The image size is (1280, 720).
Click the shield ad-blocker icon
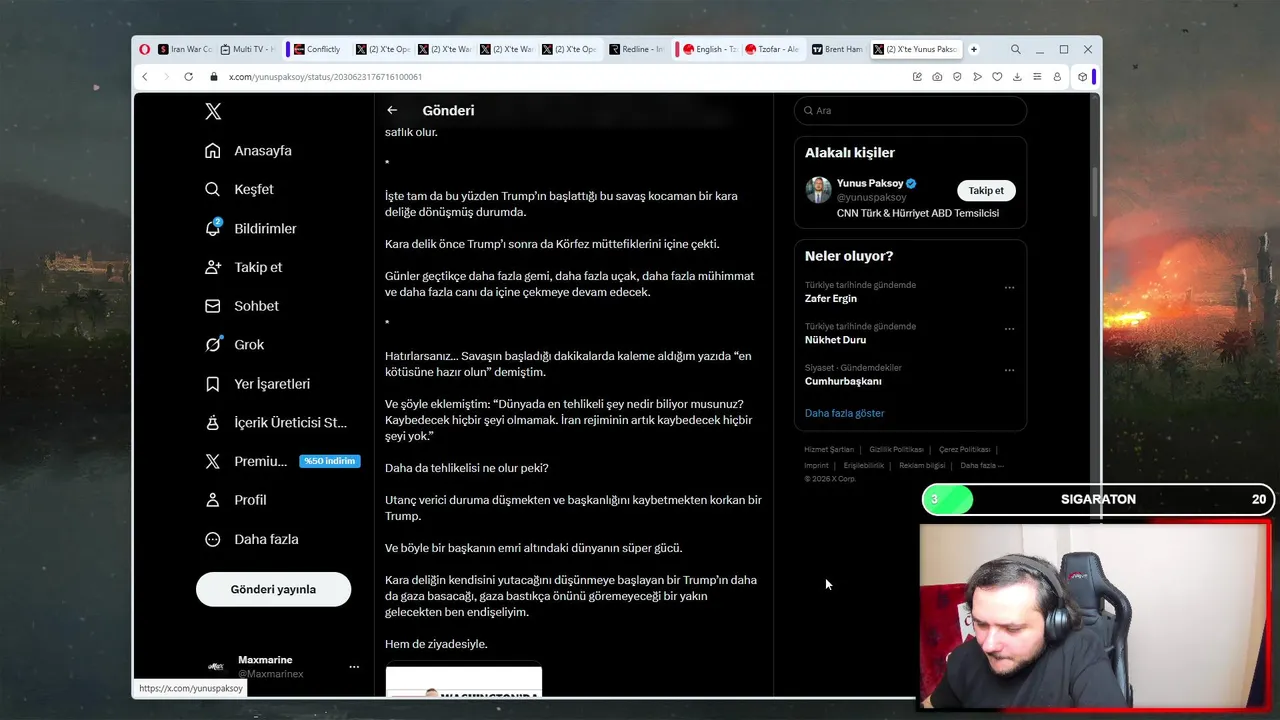[x=957, y=77]
